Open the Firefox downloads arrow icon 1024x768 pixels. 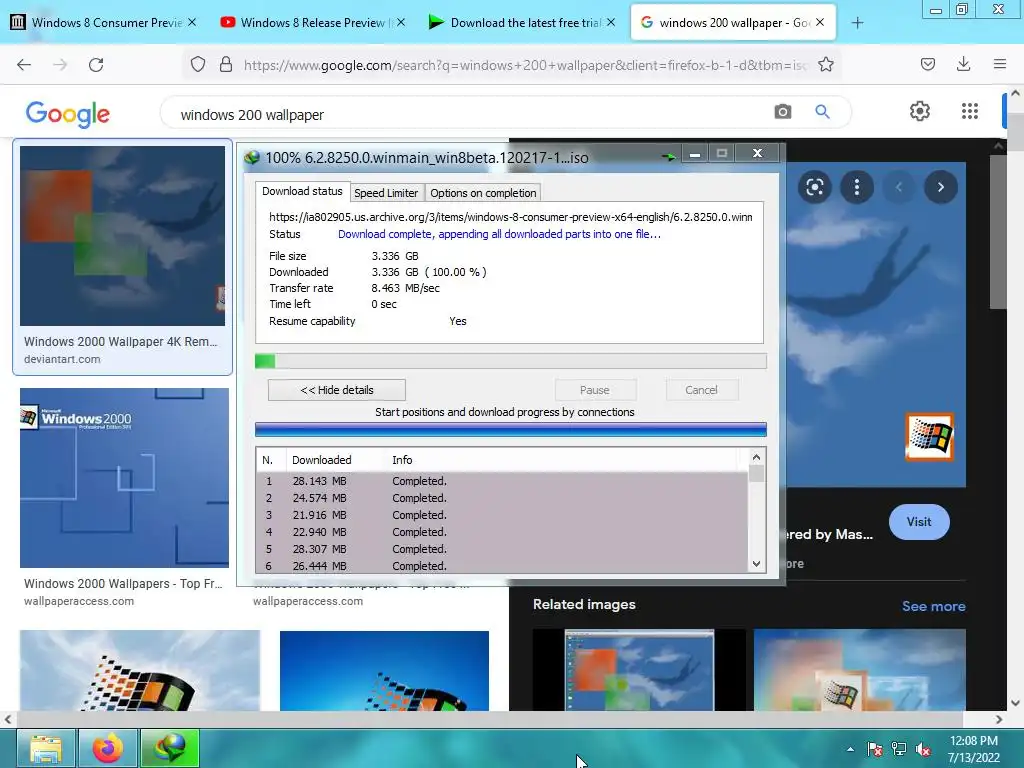[963, 64]
